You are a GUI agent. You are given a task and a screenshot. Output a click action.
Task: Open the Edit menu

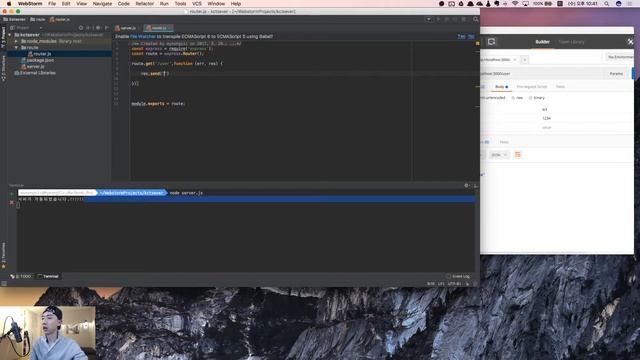tap(66, 4)
